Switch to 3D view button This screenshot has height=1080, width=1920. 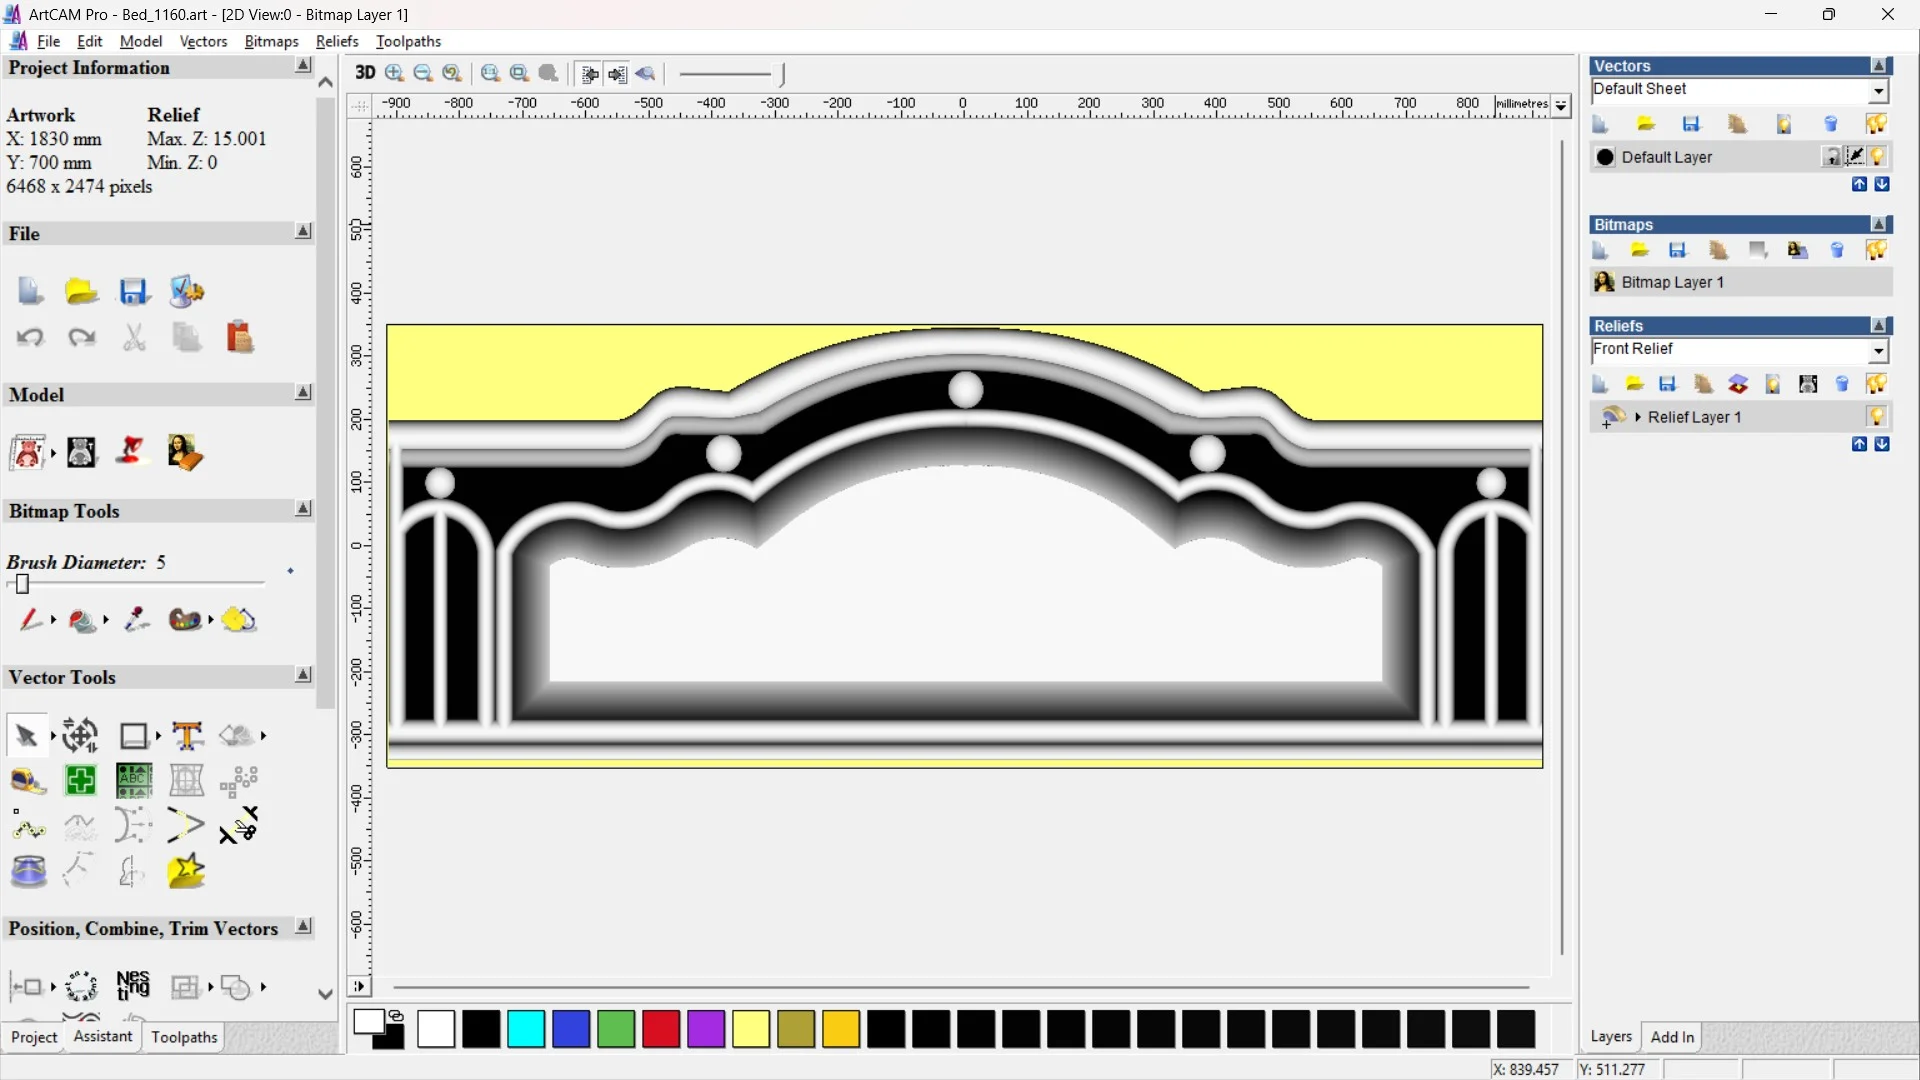click(x=365, y=73)
